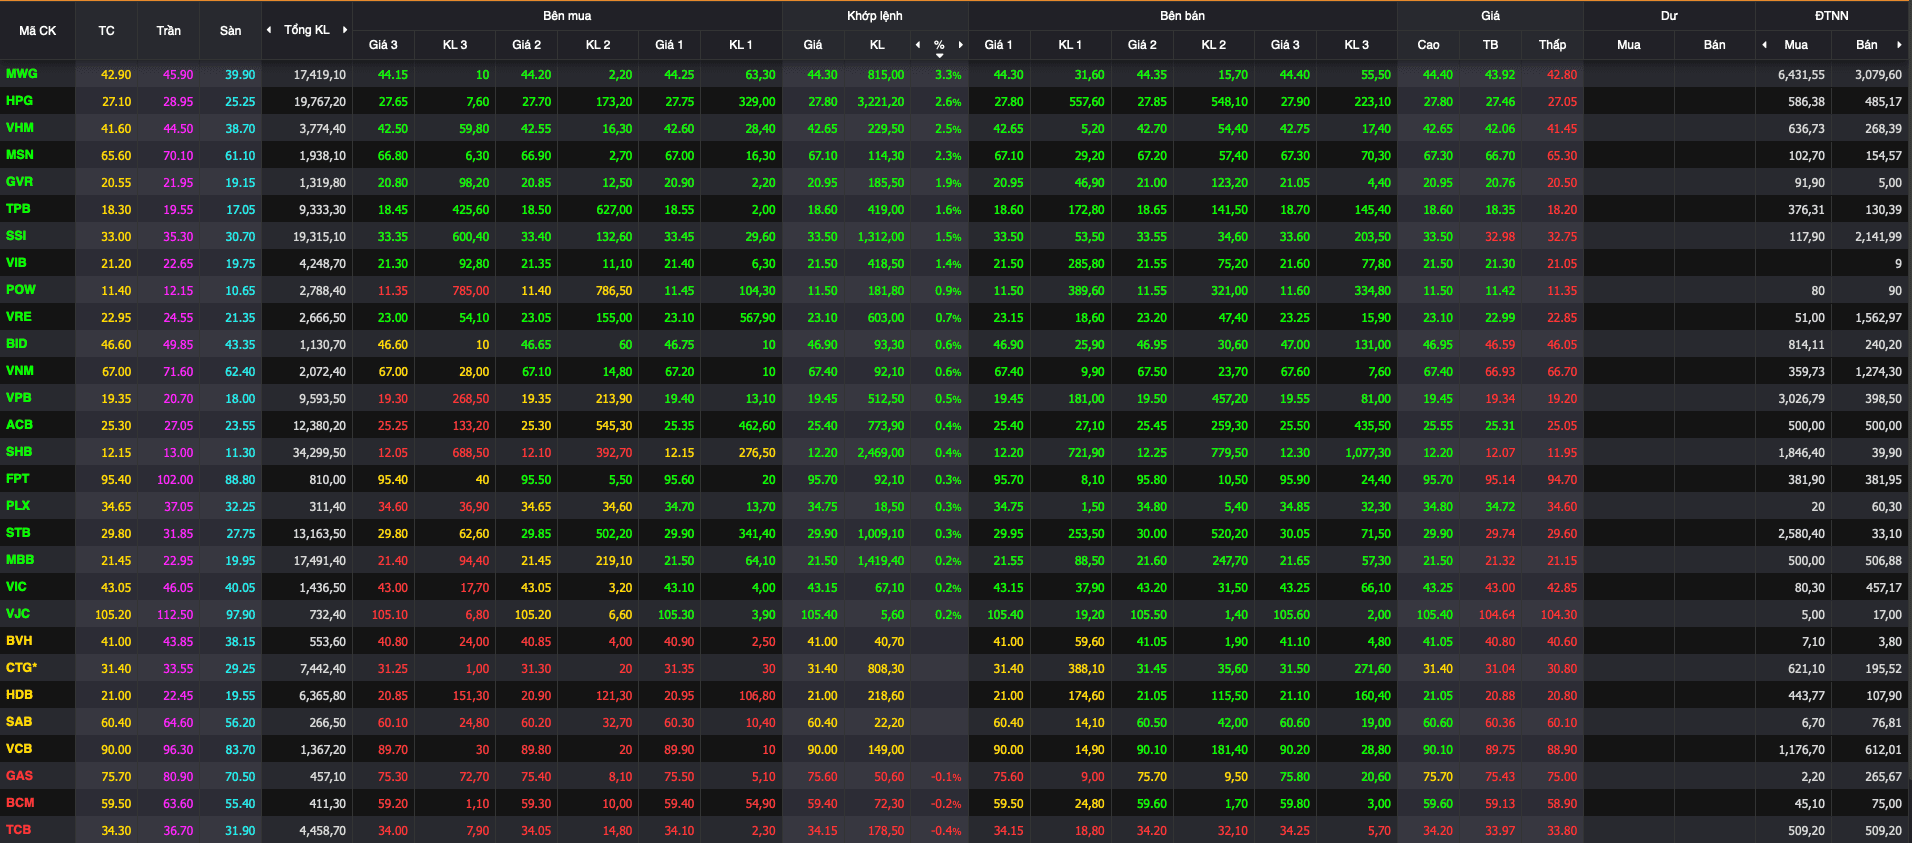Open VIB stock symbol
The height and width of the screenshot is (843, 1912).
click(16, 263)
